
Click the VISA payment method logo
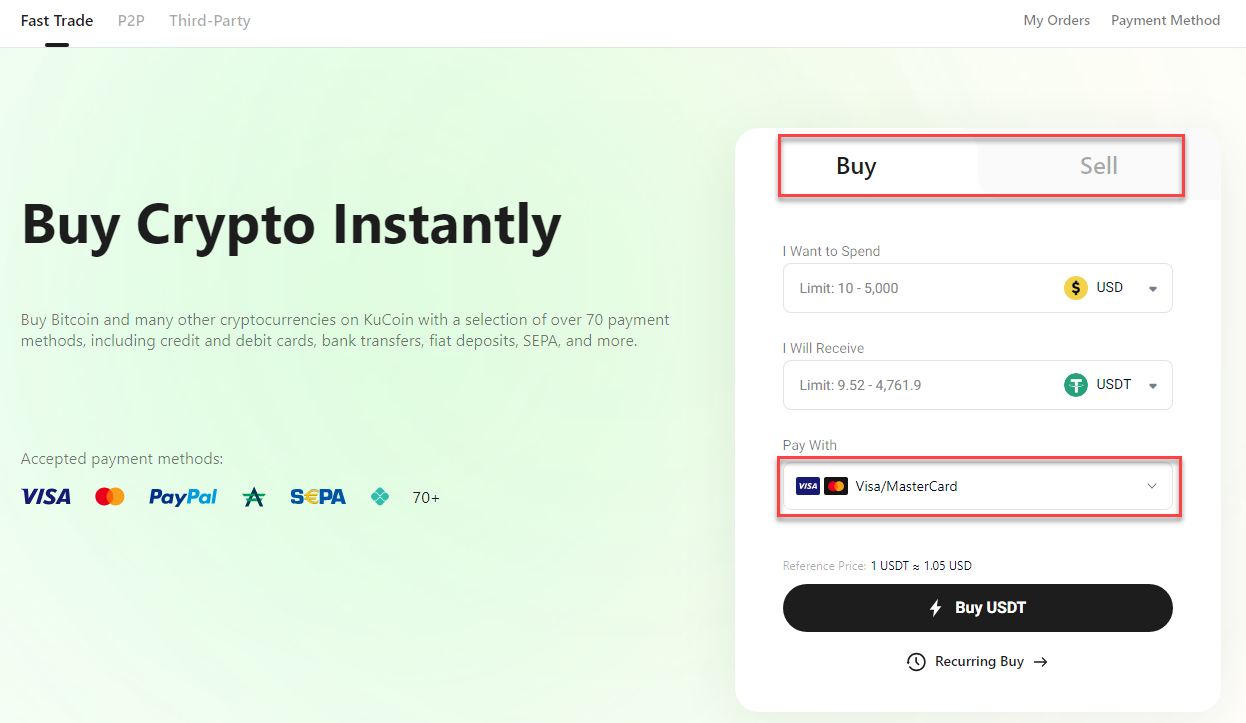46,497
